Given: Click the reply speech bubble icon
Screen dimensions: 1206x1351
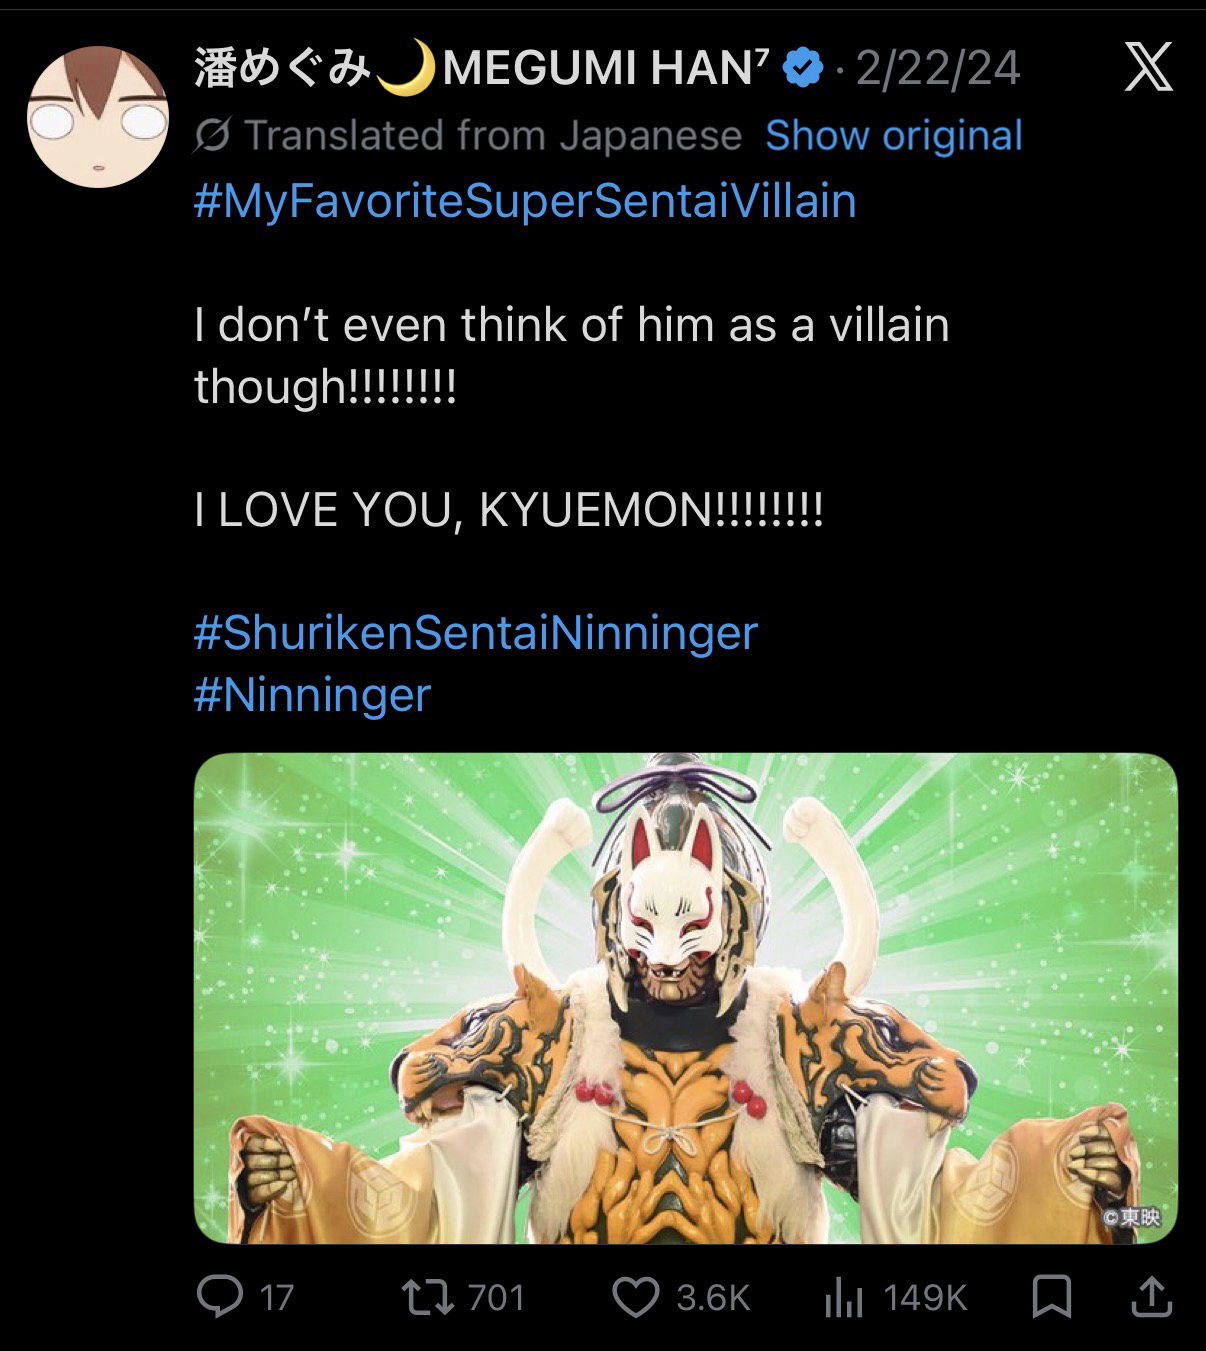Looking at the screenshot, I should (x=217, y=1297).
